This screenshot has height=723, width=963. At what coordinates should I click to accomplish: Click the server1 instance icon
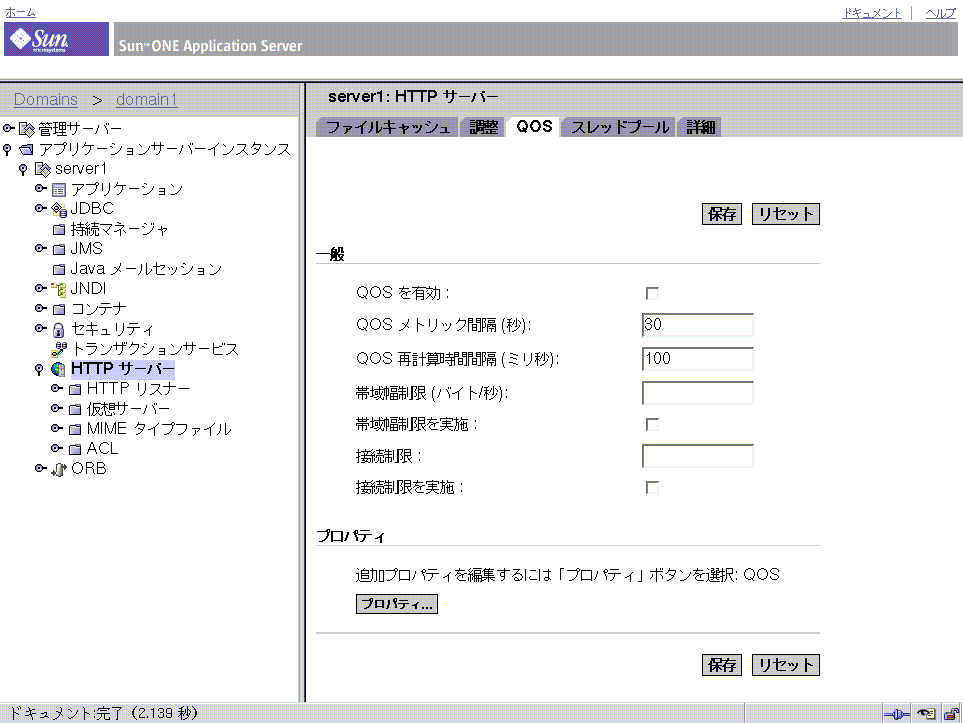[x=42, y=169]
